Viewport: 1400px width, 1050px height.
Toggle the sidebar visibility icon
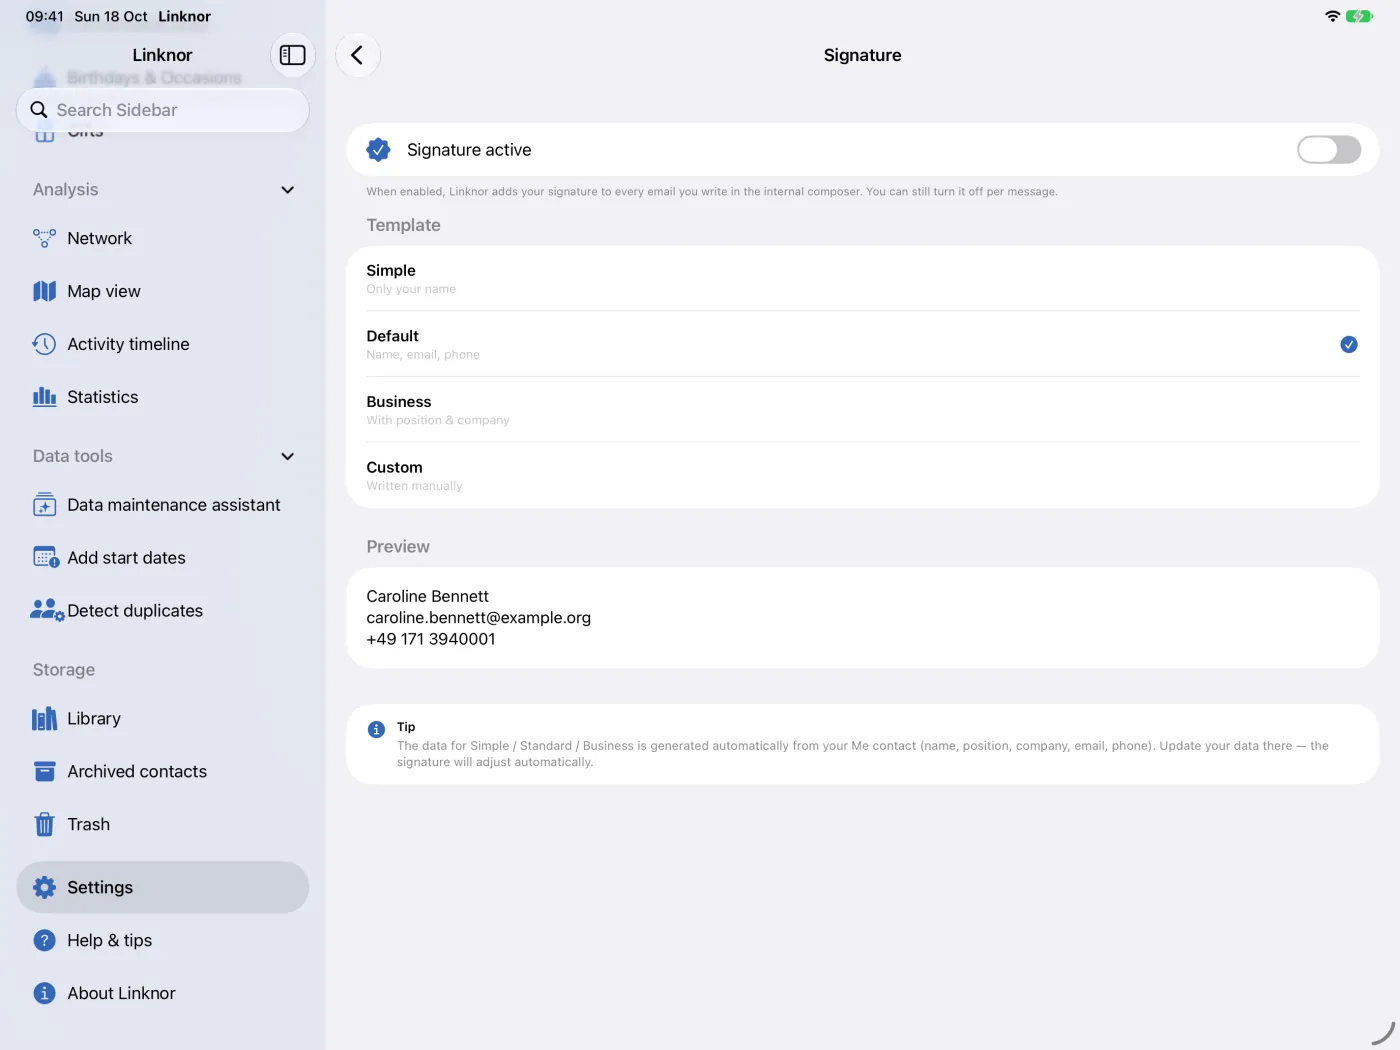(x=292, y=55)
